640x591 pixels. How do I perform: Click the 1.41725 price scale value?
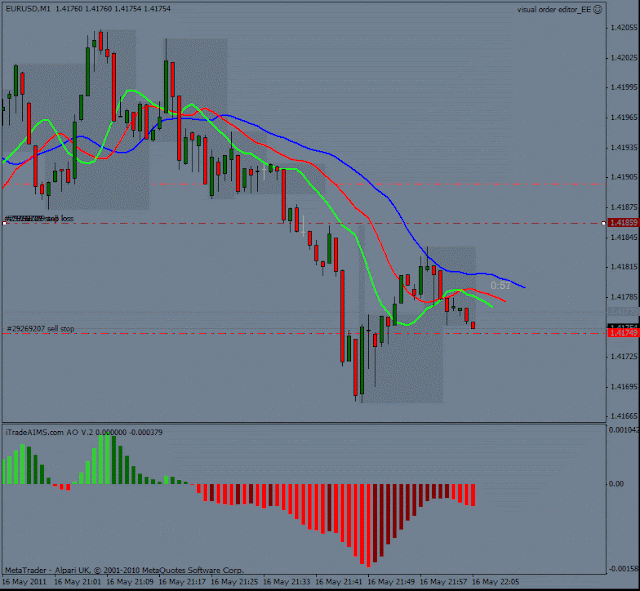pyautogui.click(x=624, y=357)
